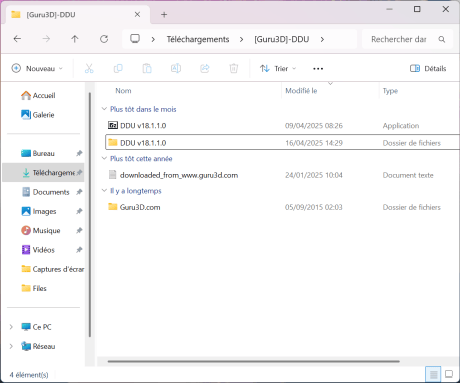Select the Guru3D.com folder
This screenshot has width=460, height=383.
pyautogui.click(x=282, y=207)
